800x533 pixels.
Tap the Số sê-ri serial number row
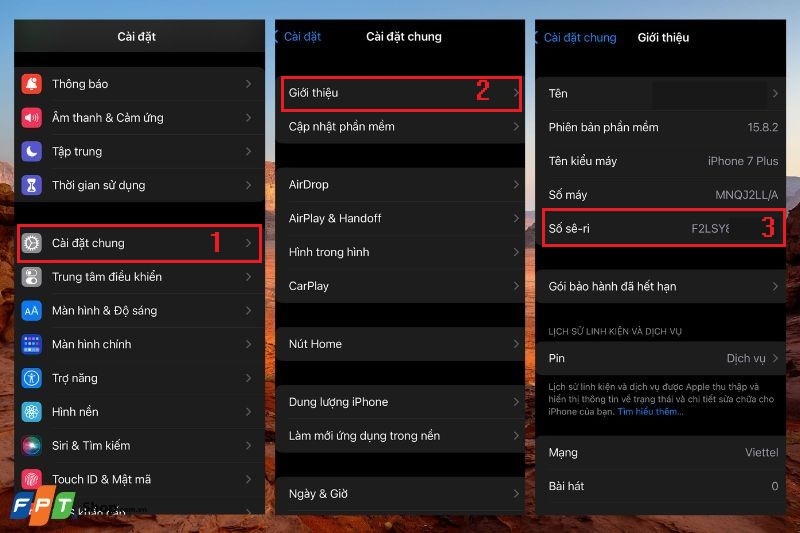(661, 229)
